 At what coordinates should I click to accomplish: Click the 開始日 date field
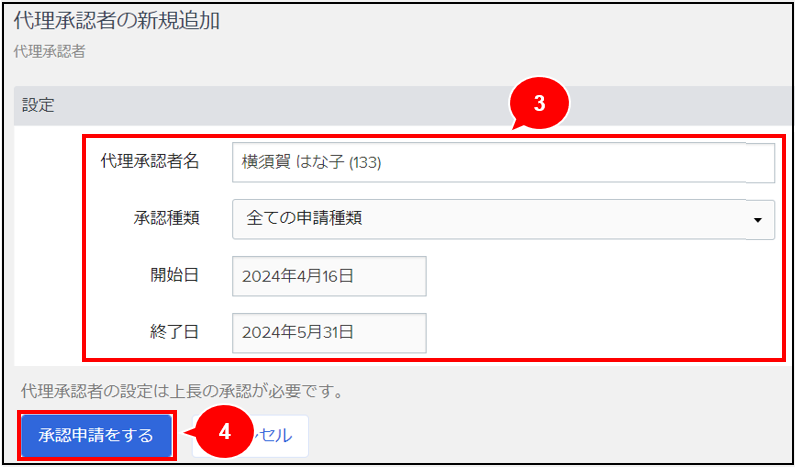[329, 276]
